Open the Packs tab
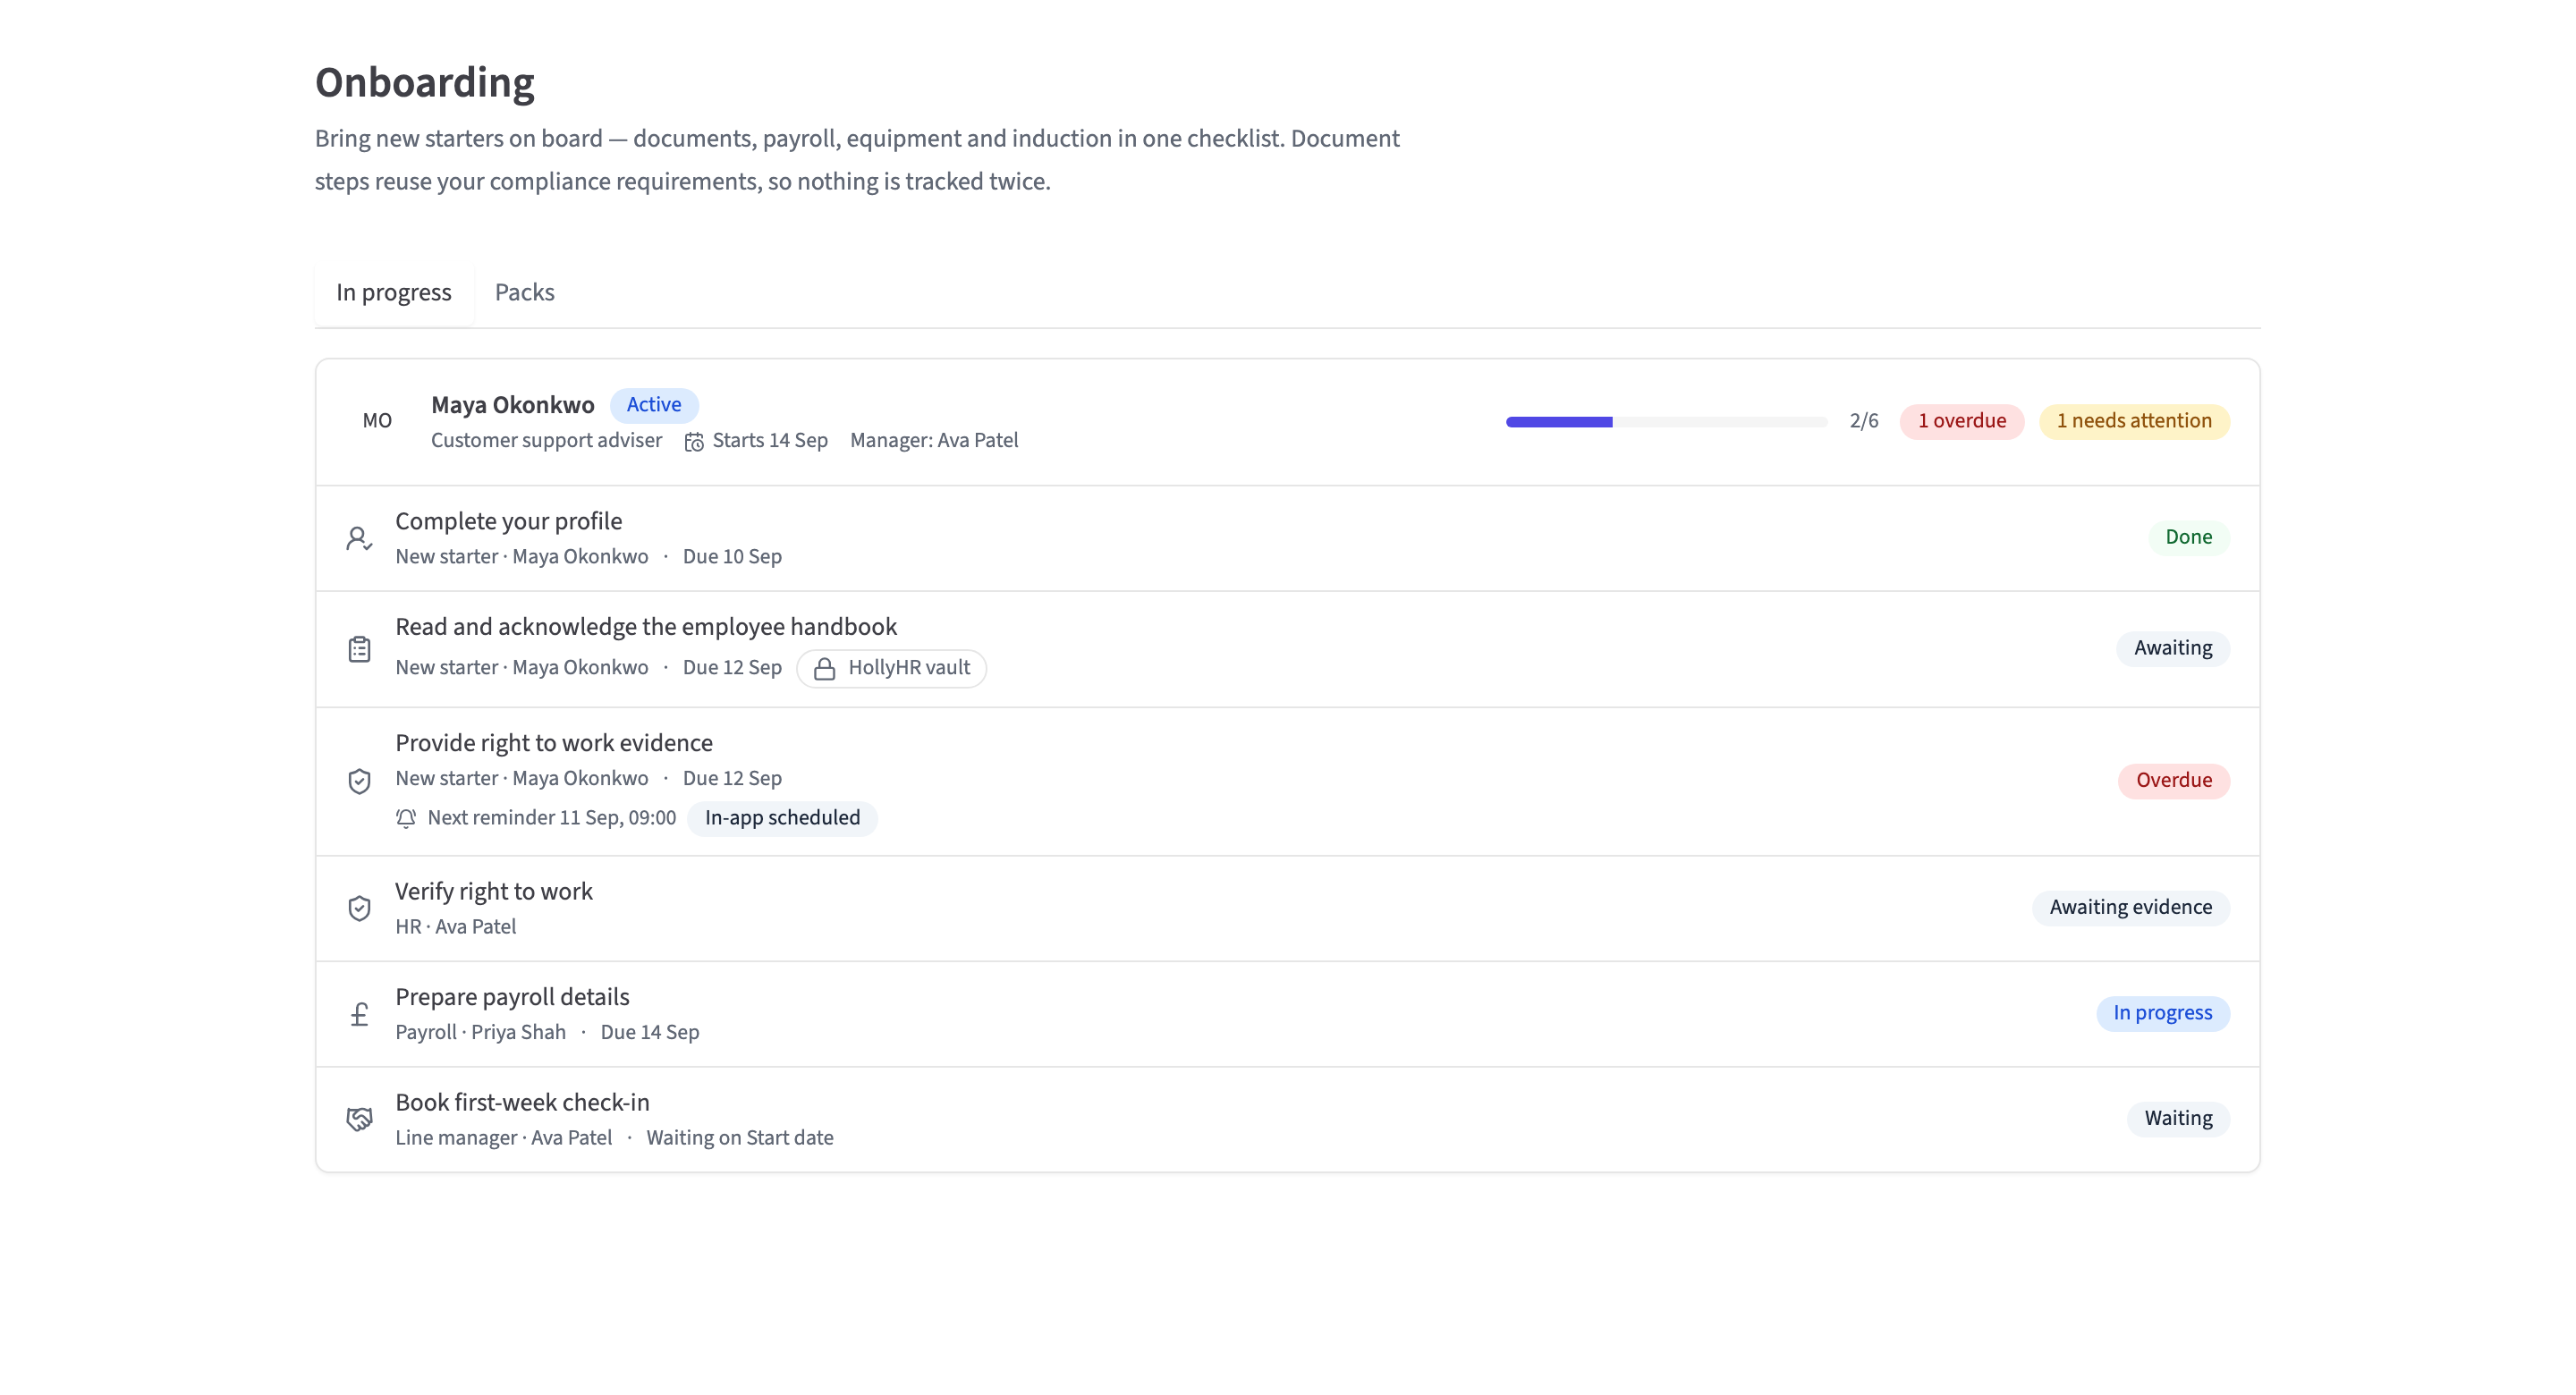2576x1395 pixels. [x=524, y=293]
